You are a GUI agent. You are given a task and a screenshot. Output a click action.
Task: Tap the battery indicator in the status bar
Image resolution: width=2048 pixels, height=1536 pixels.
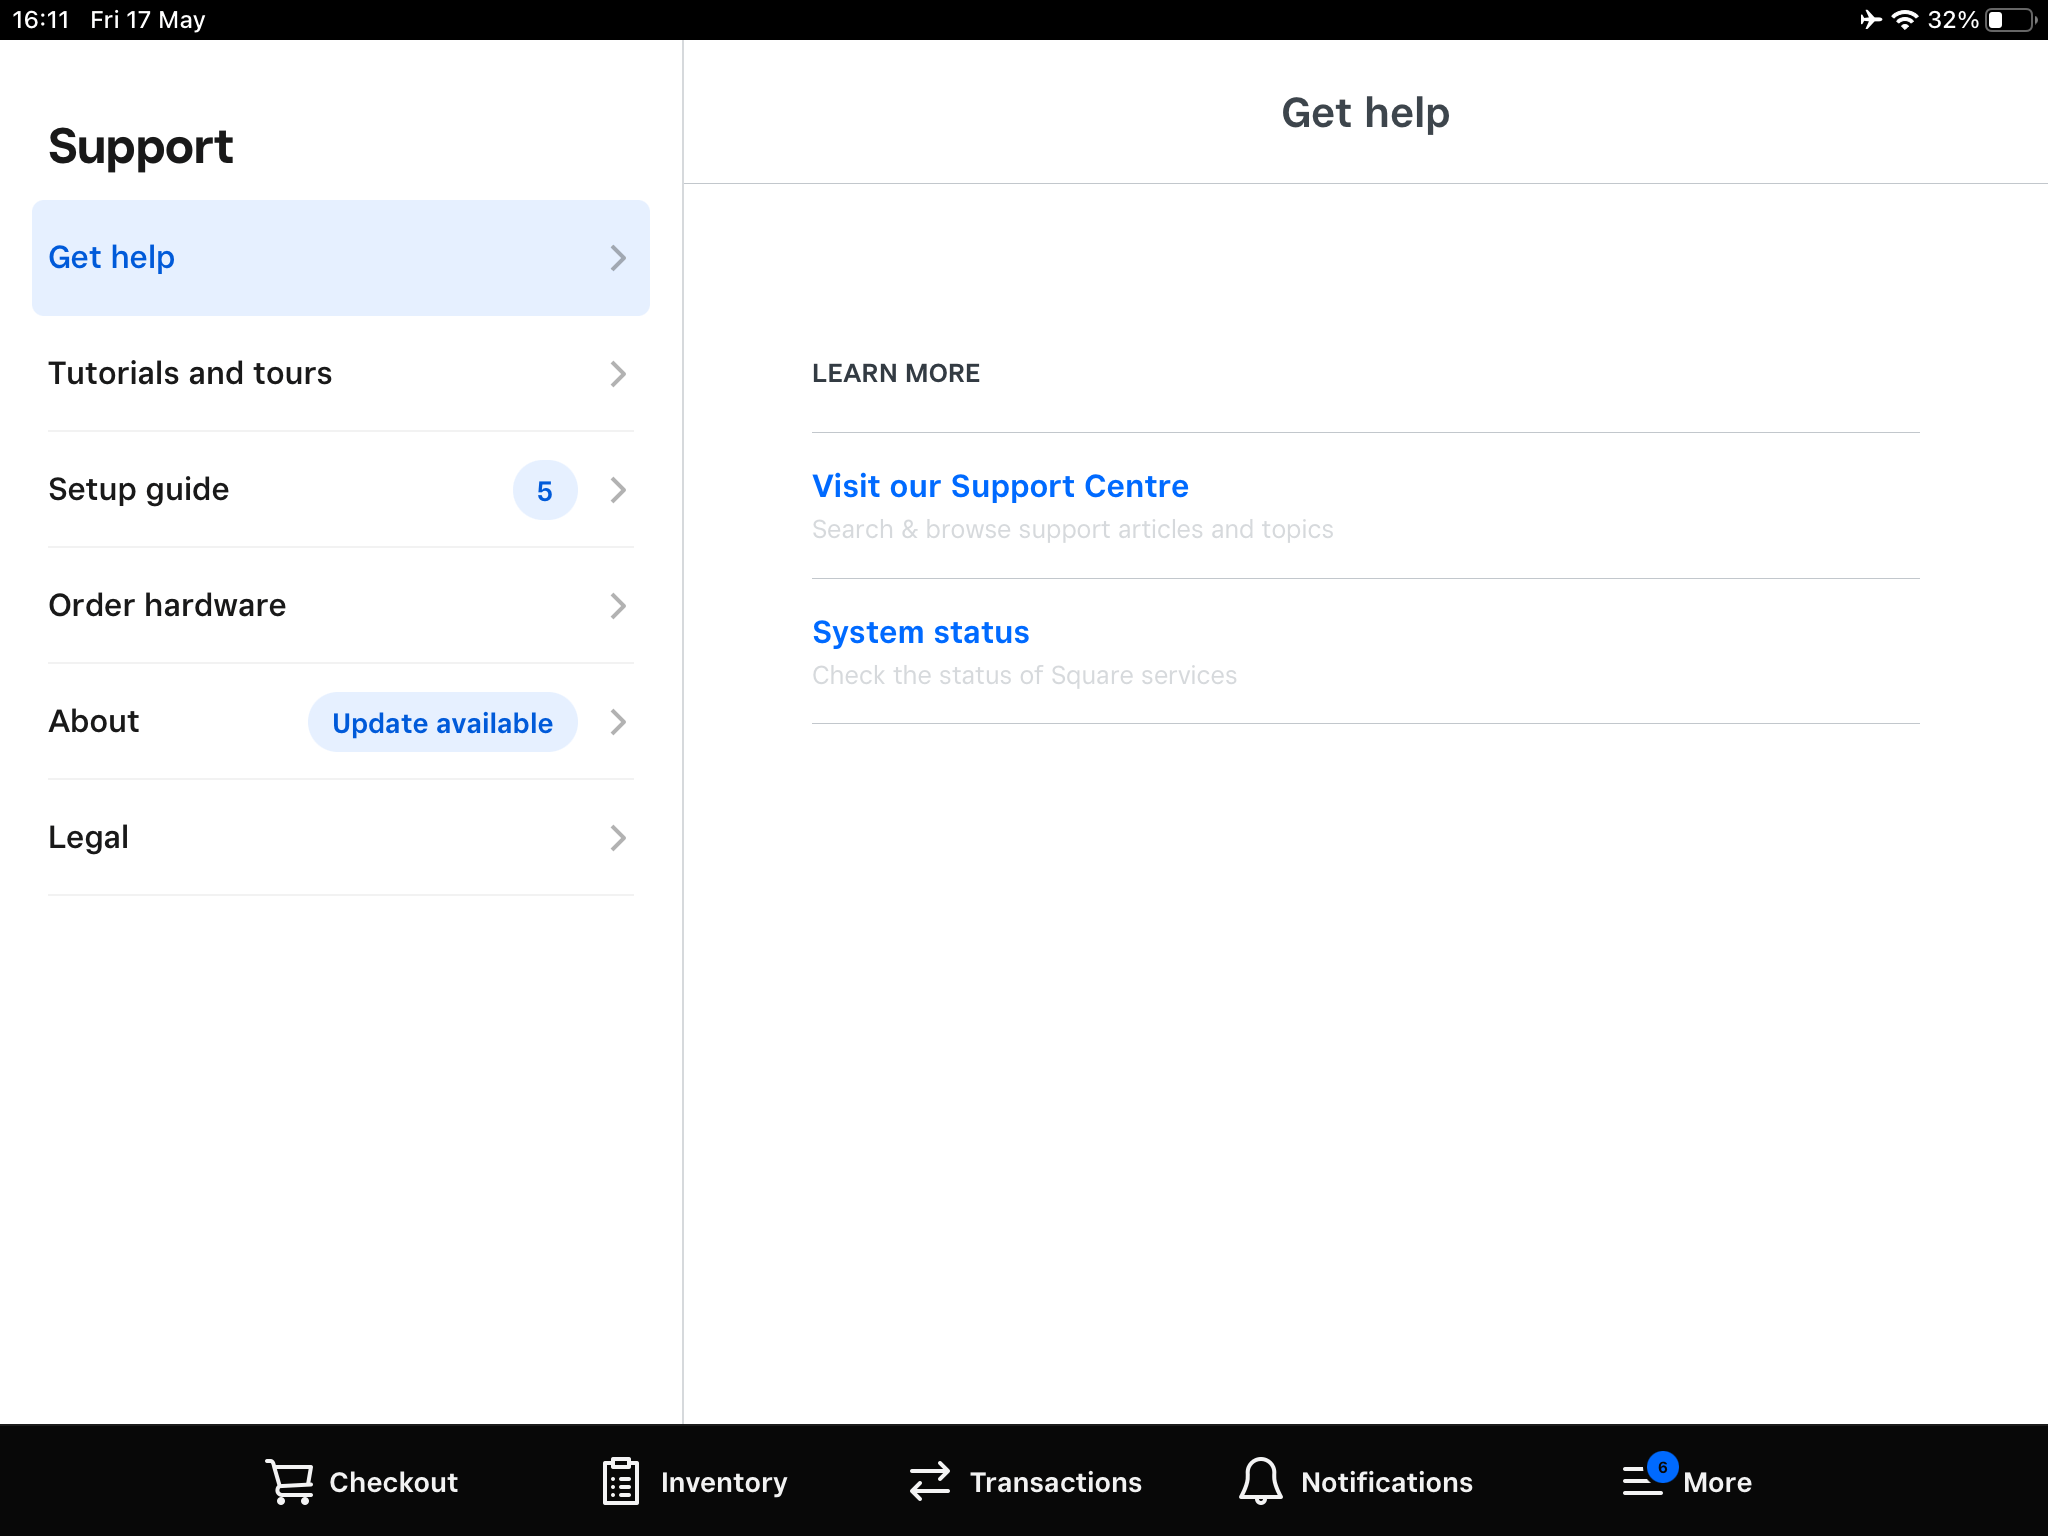(x=2010, y=18)
